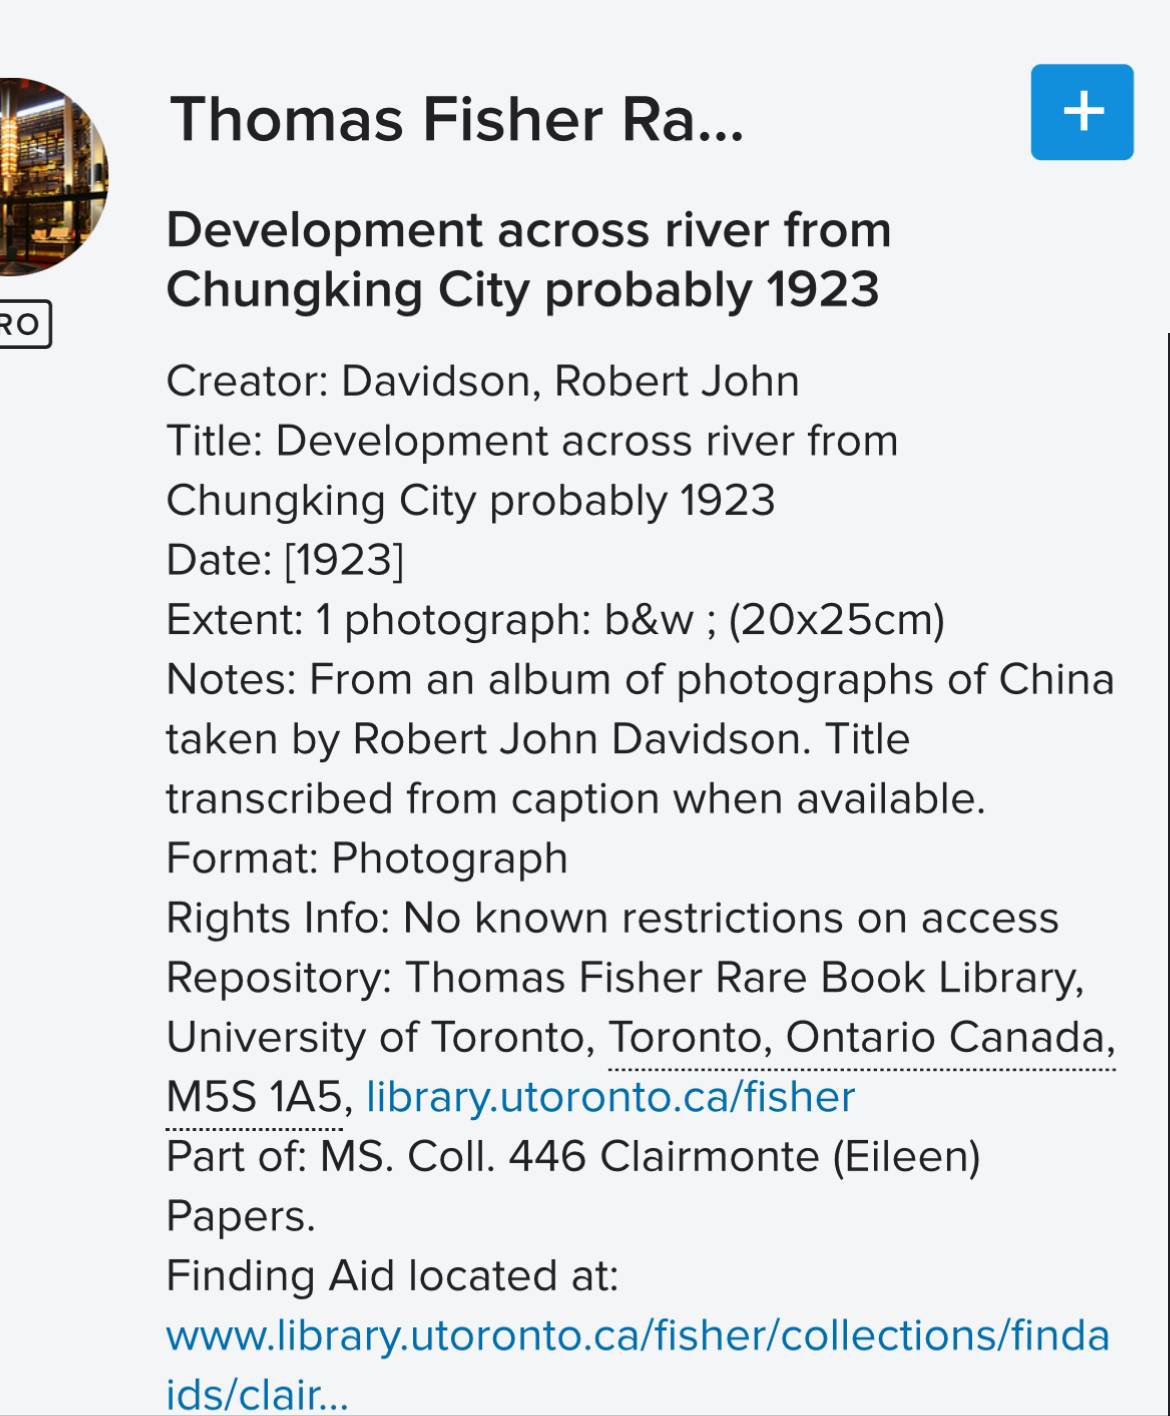Click the Creator: Davidson, Robert John line
The image size is (1170, 1416).
[x=483, y=382]
